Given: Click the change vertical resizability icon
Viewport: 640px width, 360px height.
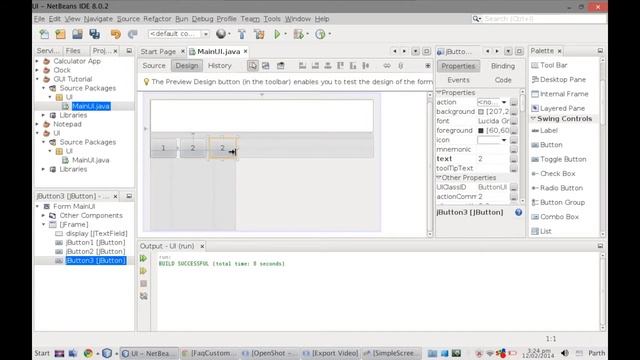Looking at the screenshot, I should click(400, 66).
